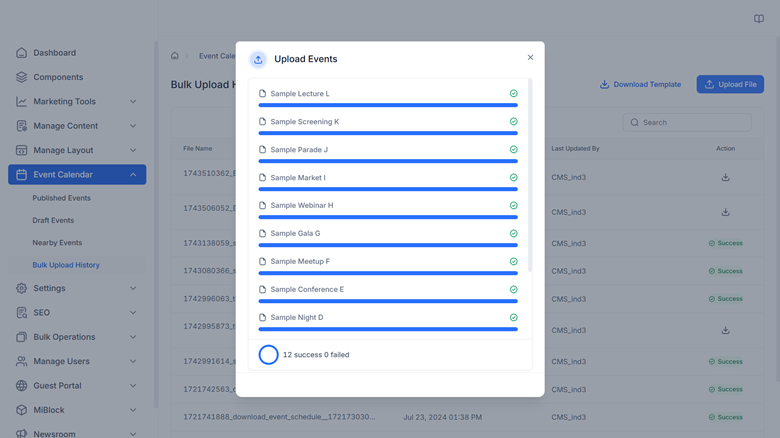Expand the Settings chevron
Image resolution: width=780 pixels, height=438 pixels.
(133, 288)
